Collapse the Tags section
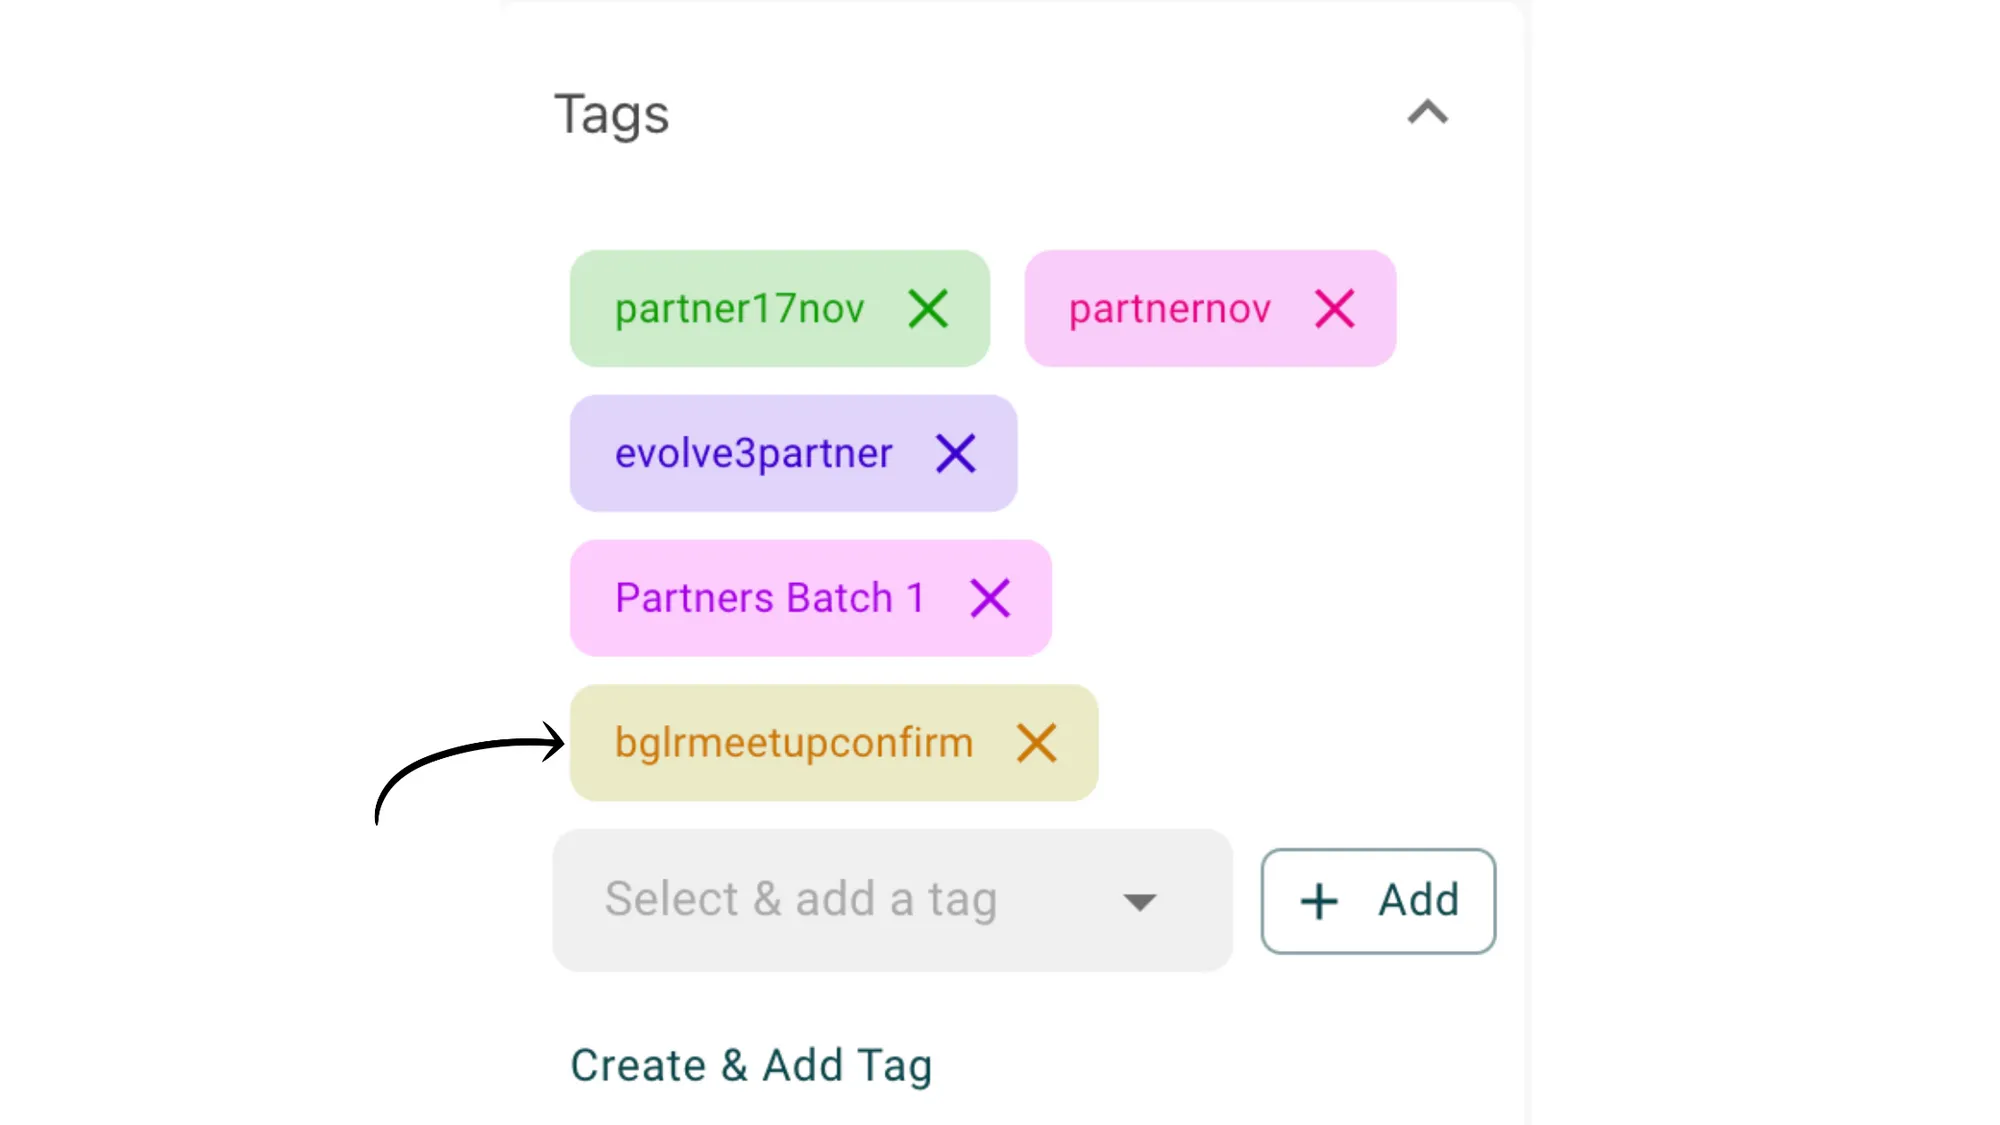 [1428, 113]
